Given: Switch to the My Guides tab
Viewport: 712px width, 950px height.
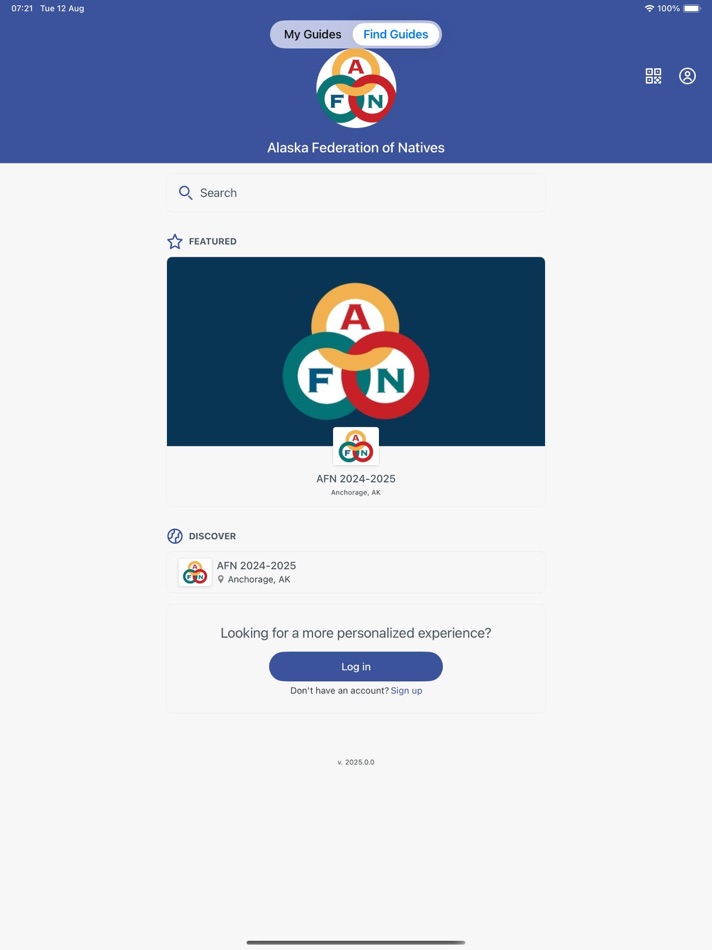Looking at the screenshot, I should 313,34.
